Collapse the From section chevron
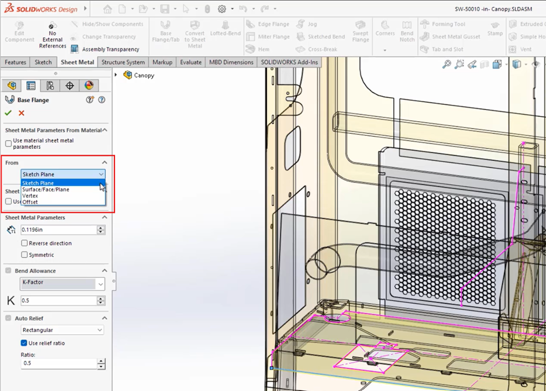 (x=104, y=163)
